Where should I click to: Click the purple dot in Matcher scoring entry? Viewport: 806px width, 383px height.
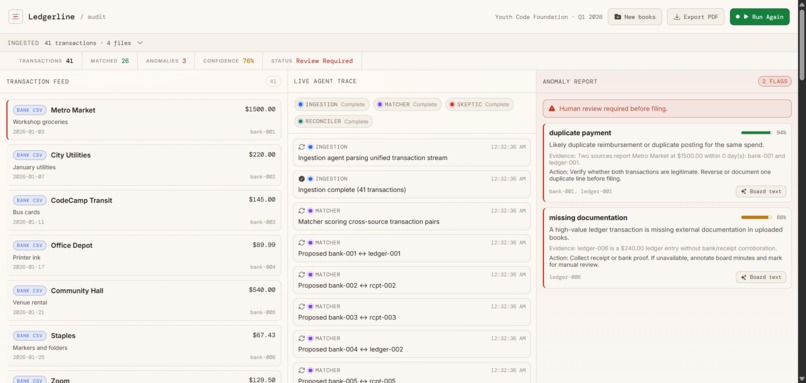[x=310, y=211]
